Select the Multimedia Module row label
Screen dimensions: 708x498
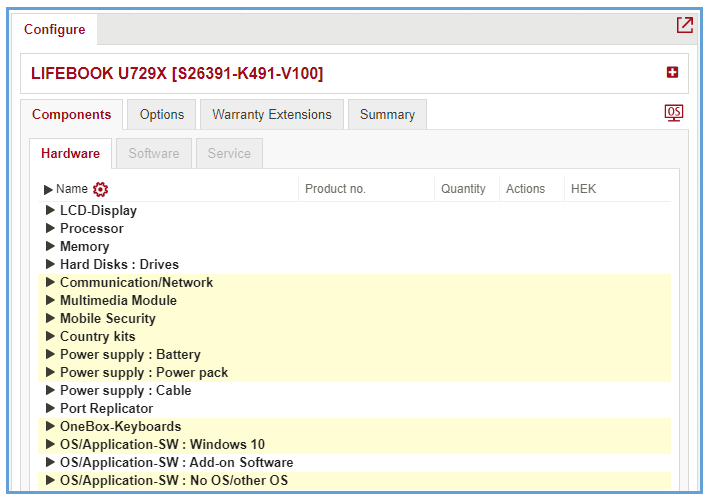coord(118,301)
